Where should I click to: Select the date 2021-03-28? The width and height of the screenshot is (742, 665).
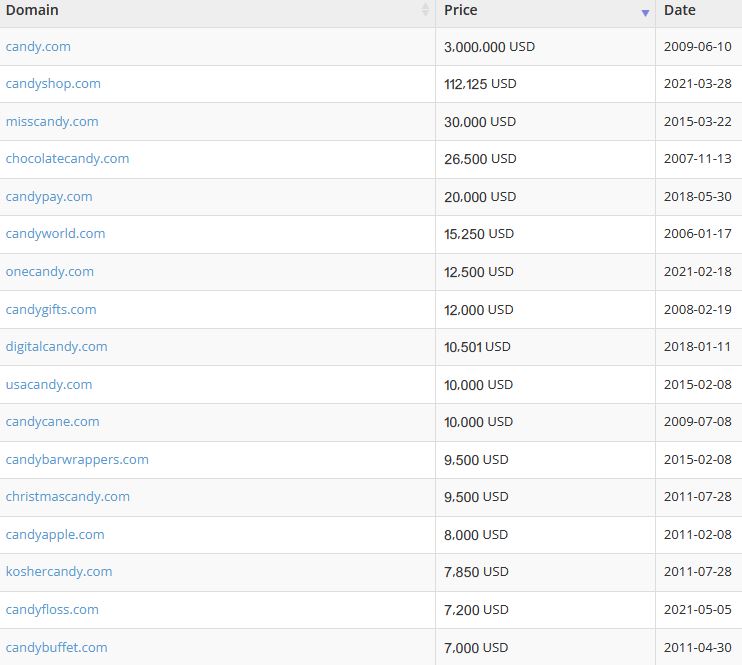point(698,84)
